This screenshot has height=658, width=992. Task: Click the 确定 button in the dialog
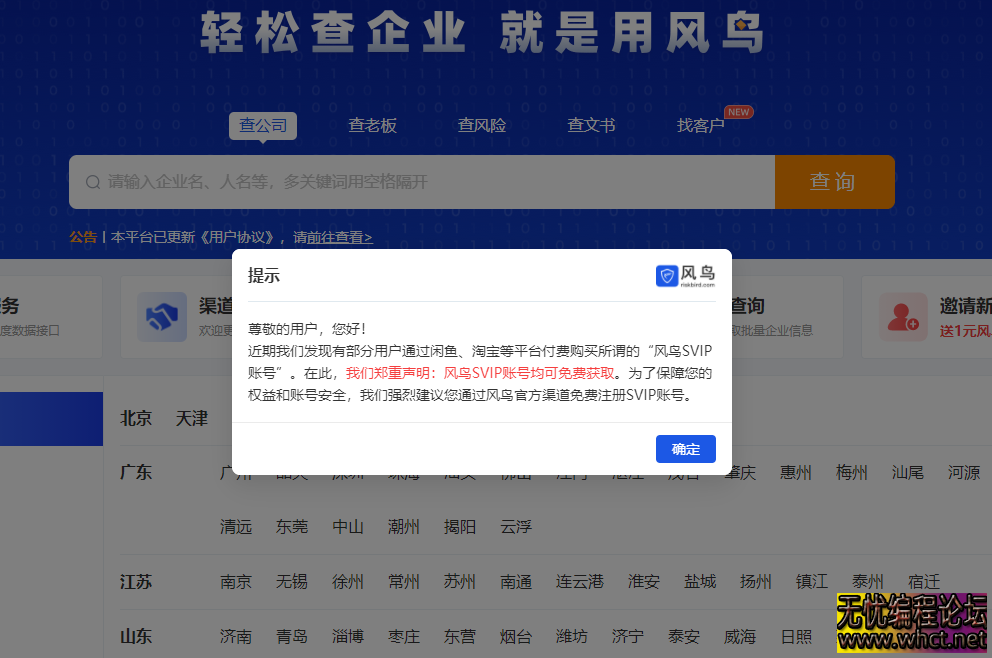tap(686, 449)
